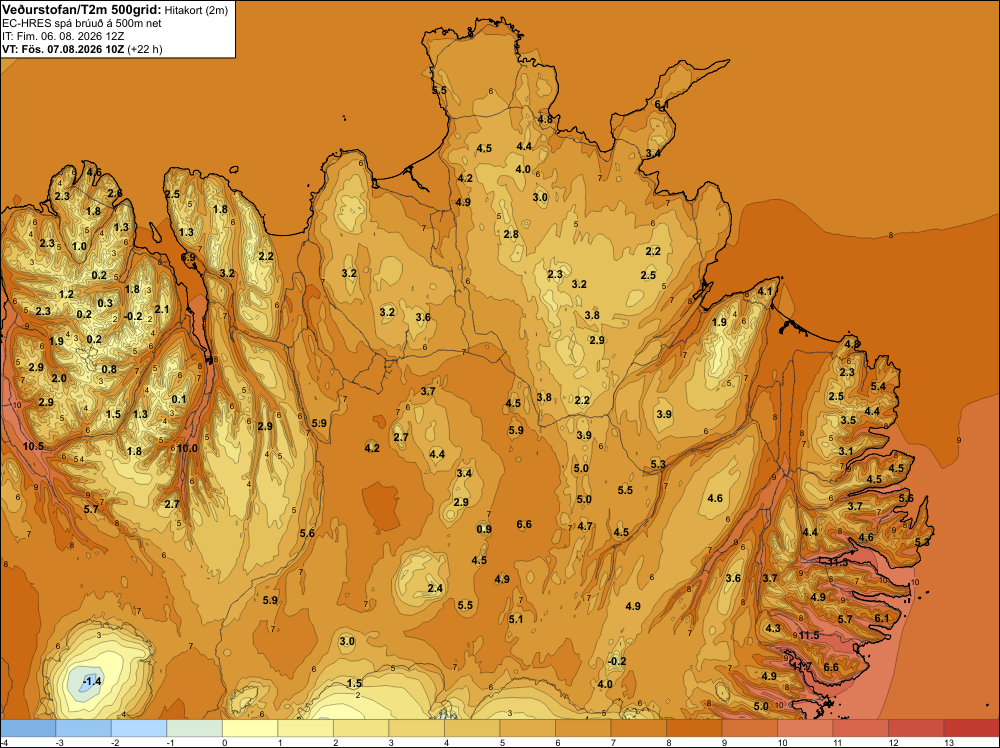Click the temperature value '0.1'
This screenshot has width=1000, height=748.
tap(179, 400)
